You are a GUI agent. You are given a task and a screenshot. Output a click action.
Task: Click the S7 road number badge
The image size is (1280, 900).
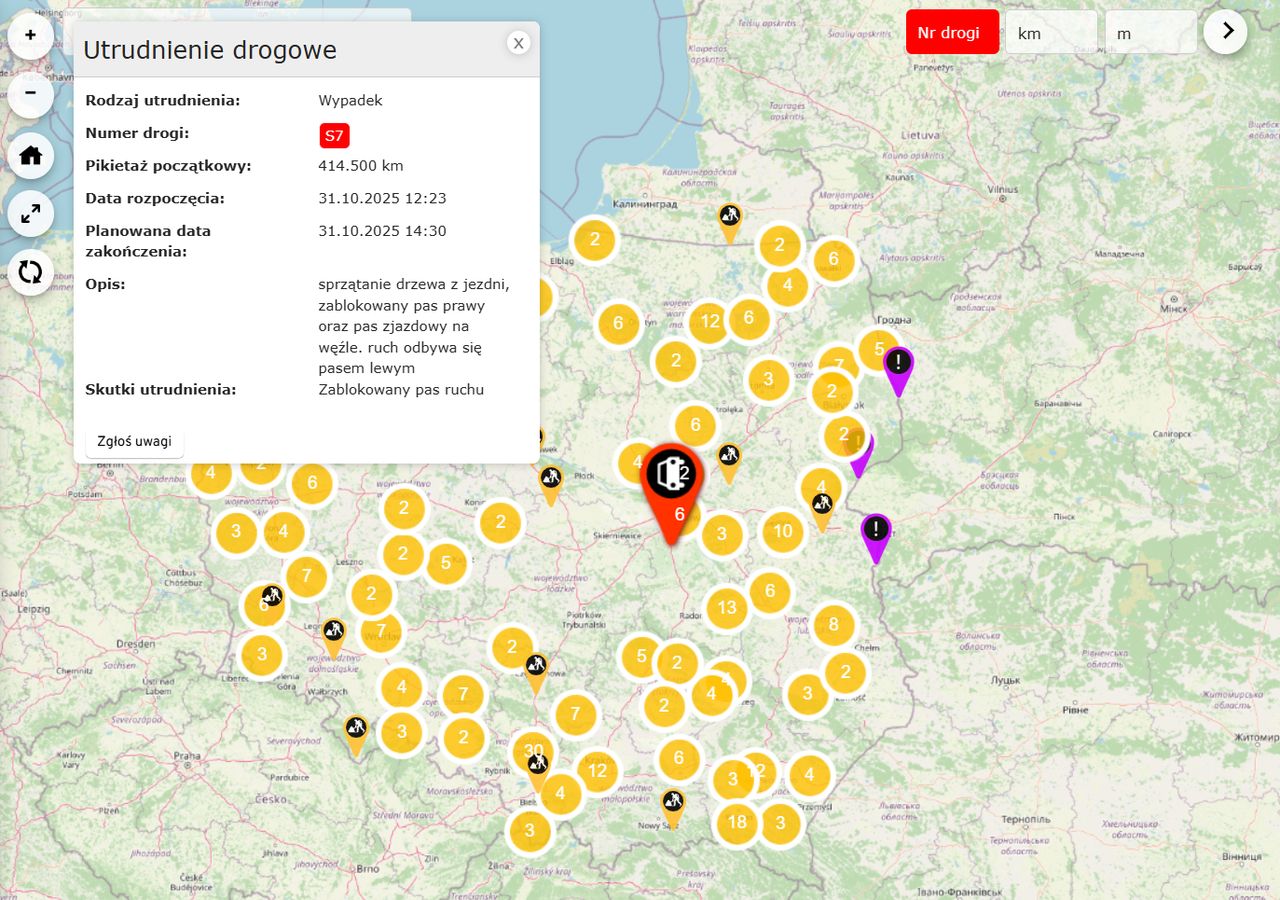(x=334, y=135)
